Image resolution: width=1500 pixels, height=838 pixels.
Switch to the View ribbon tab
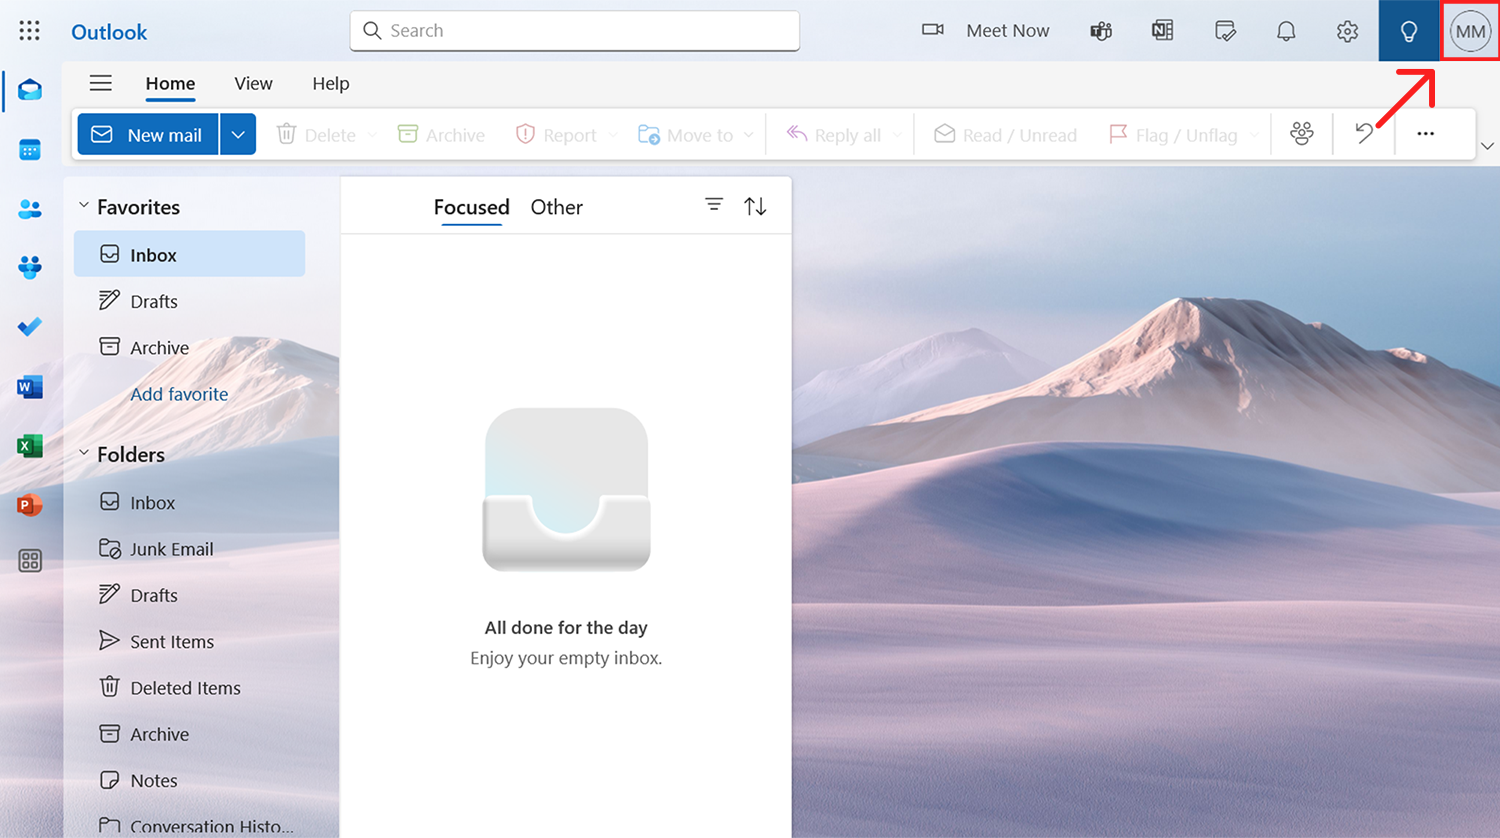coord(253,84)
